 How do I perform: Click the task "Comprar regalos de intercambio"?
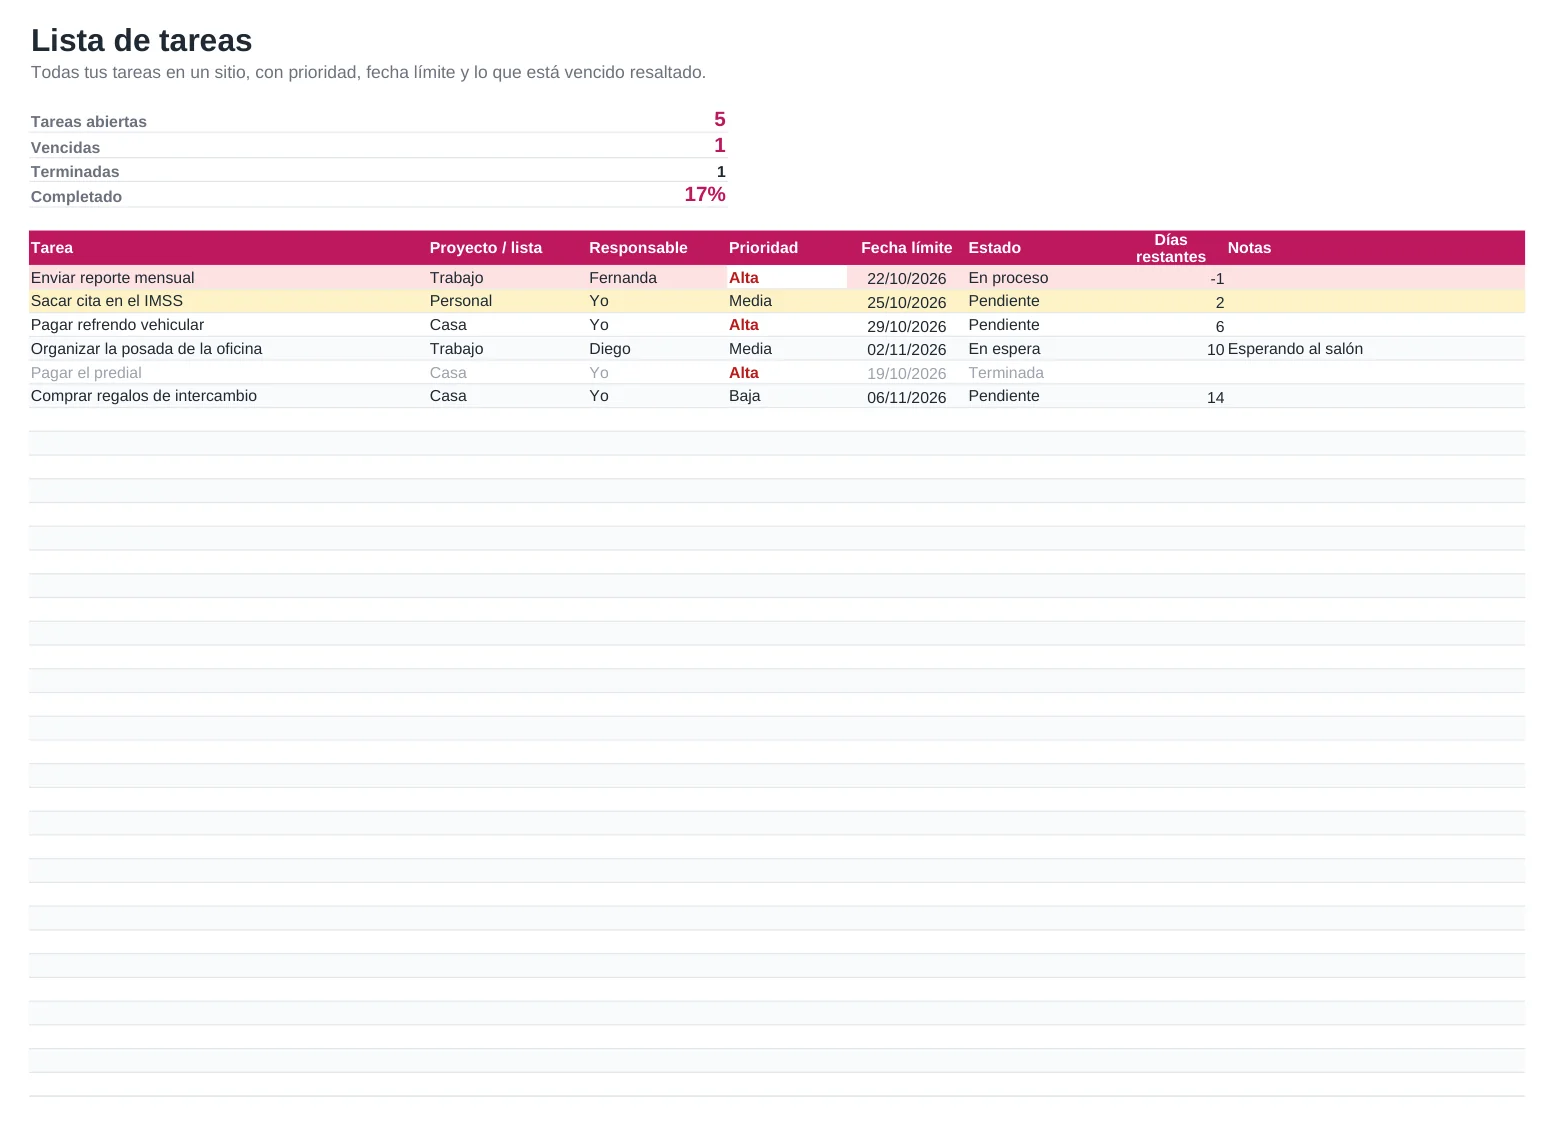pos(144,396)
